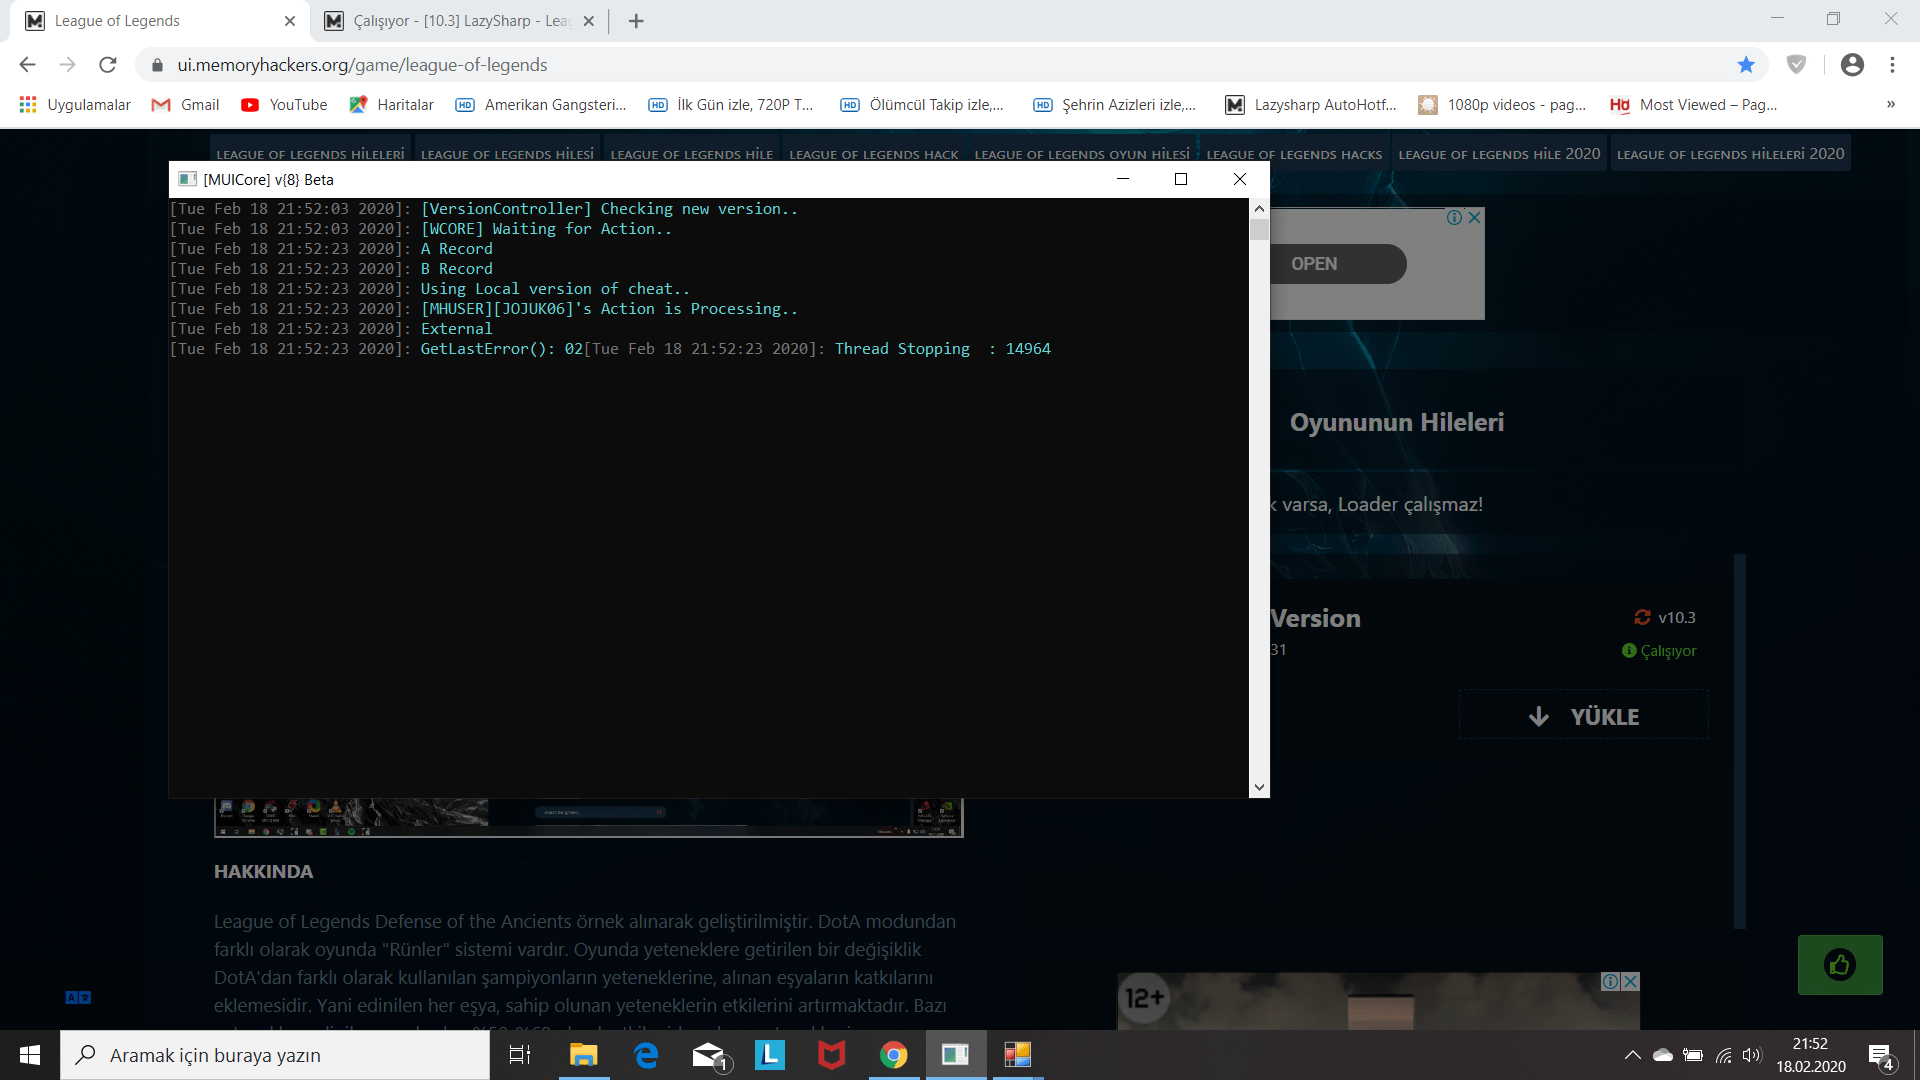
Task: Open Chrome profile account icon
Action: 1852,65
